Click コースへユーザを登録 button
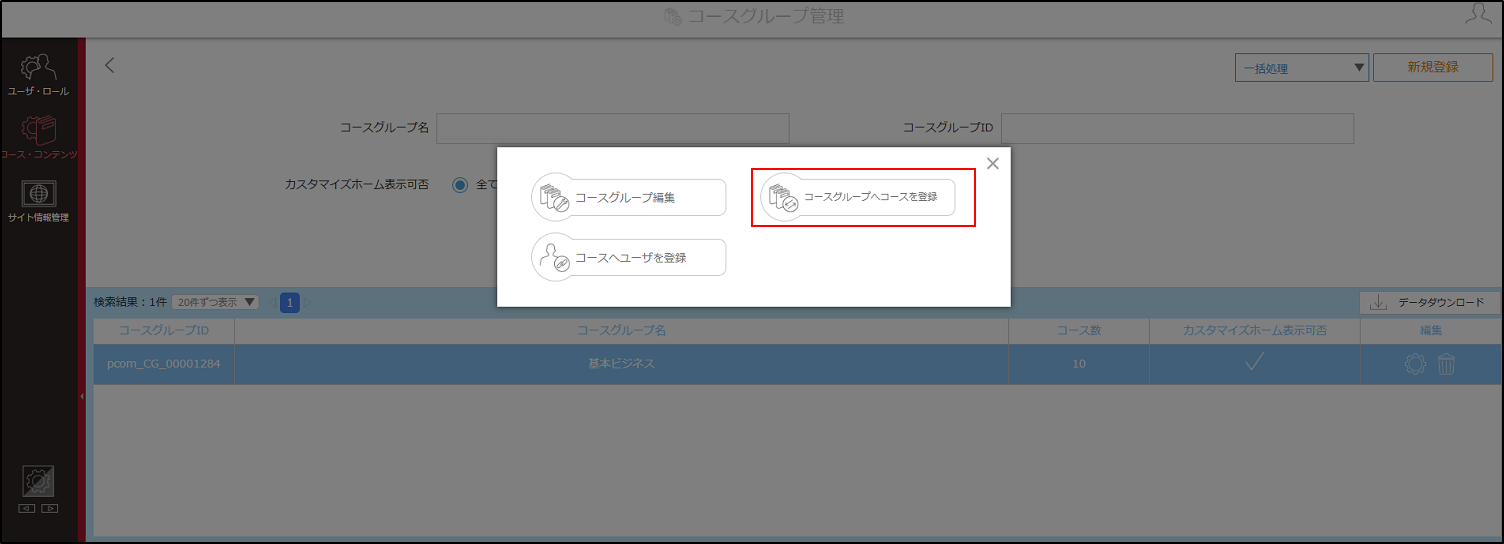 (629, 257)
